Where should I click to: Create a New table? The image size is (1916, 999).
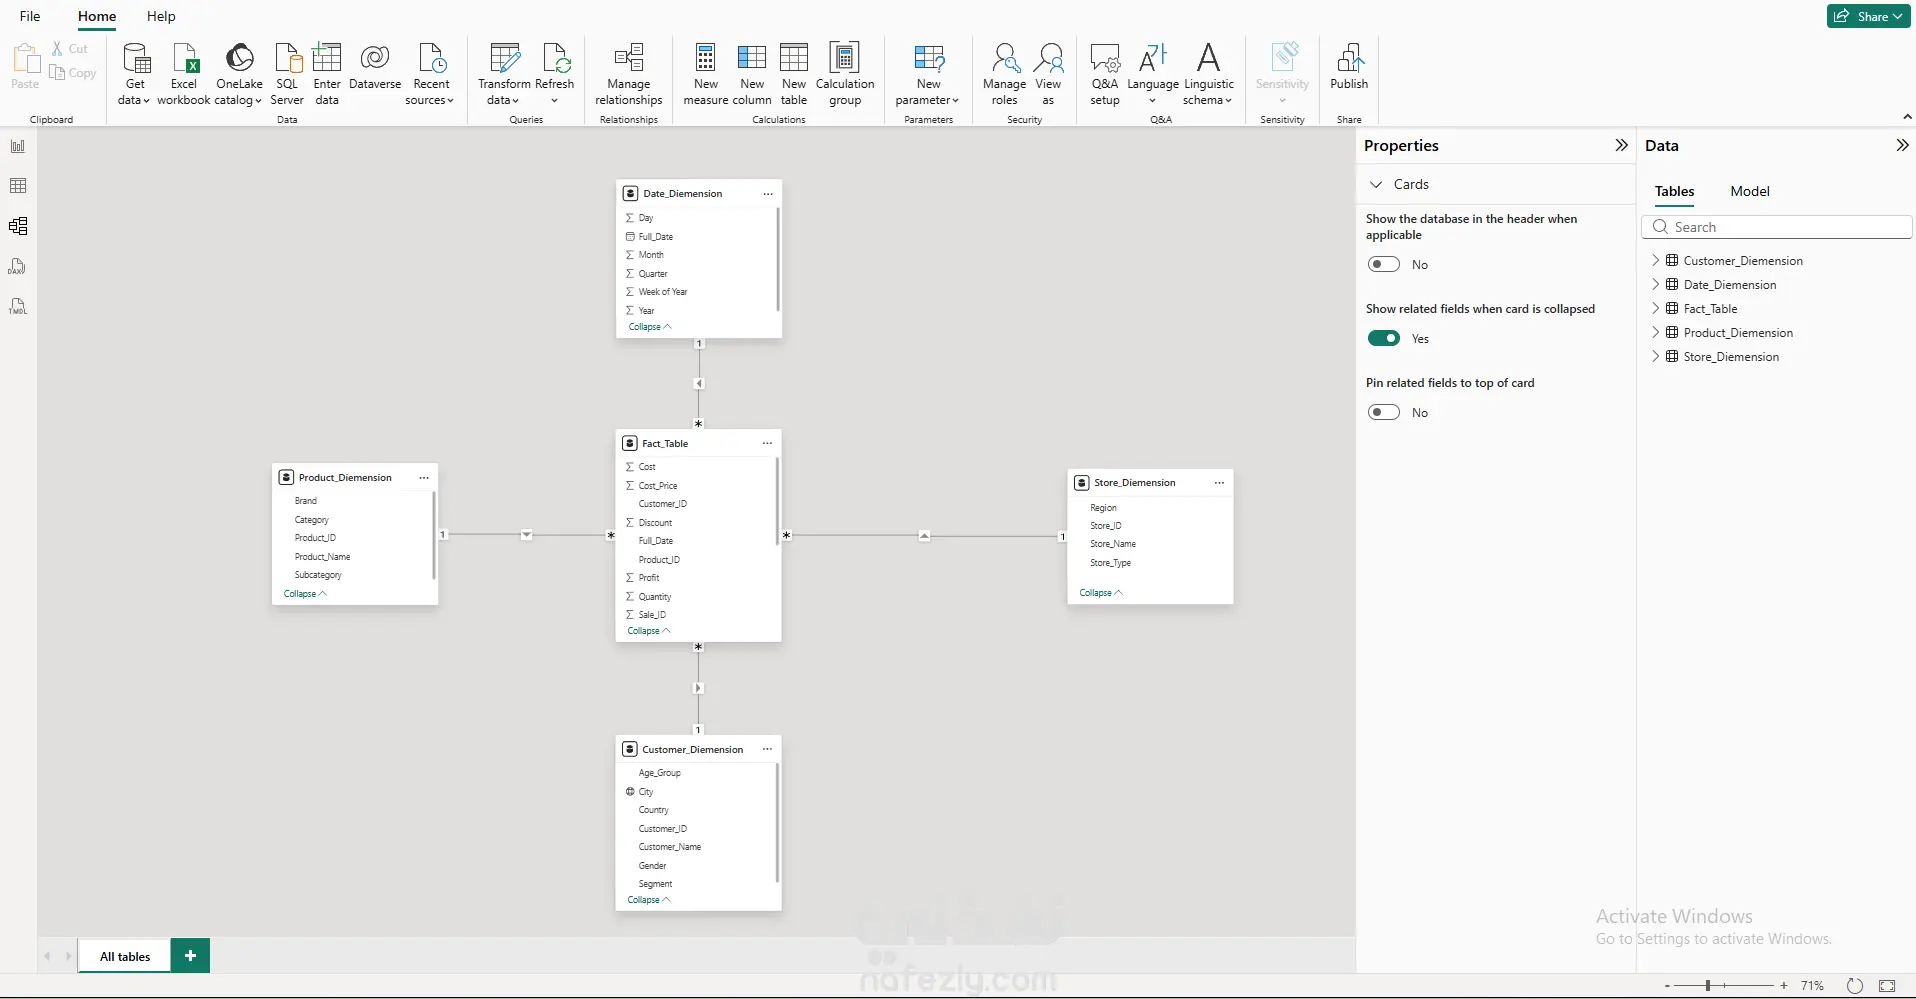pyautogui.click(x=794, y=73)
